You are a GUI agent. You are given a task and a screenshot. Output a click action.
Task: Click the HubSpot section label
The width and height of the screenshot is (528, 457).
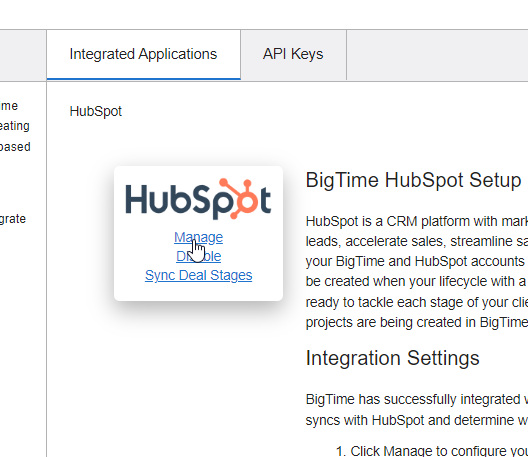96,111
